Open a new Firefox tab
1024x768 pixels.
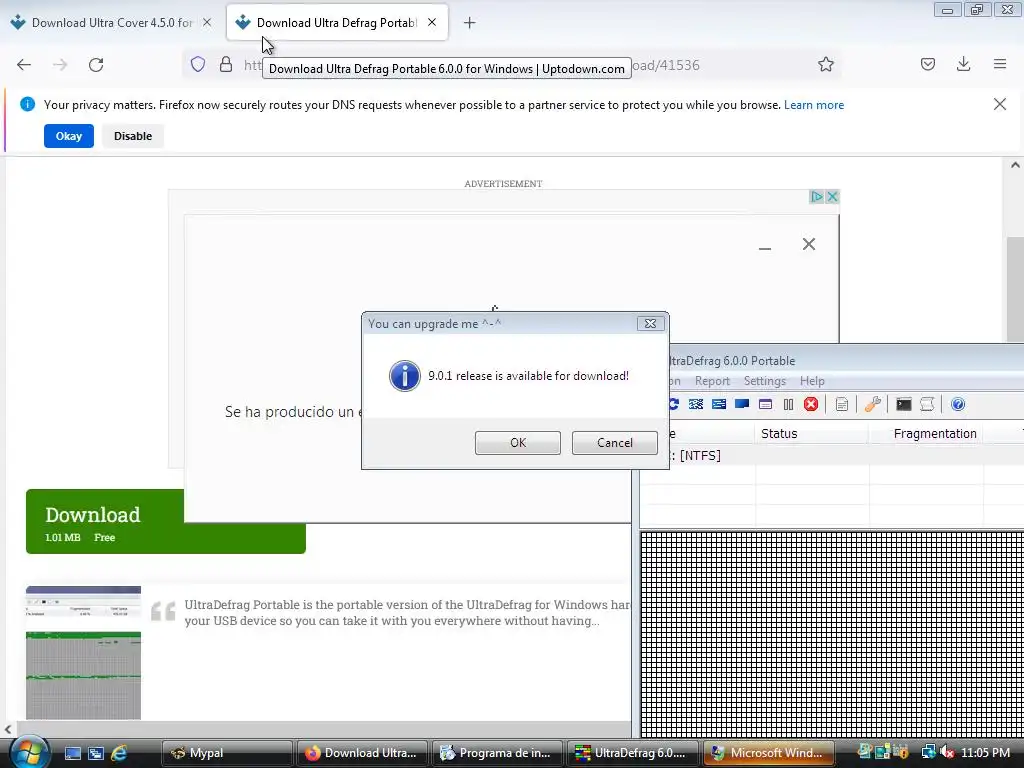coord(469,23)
